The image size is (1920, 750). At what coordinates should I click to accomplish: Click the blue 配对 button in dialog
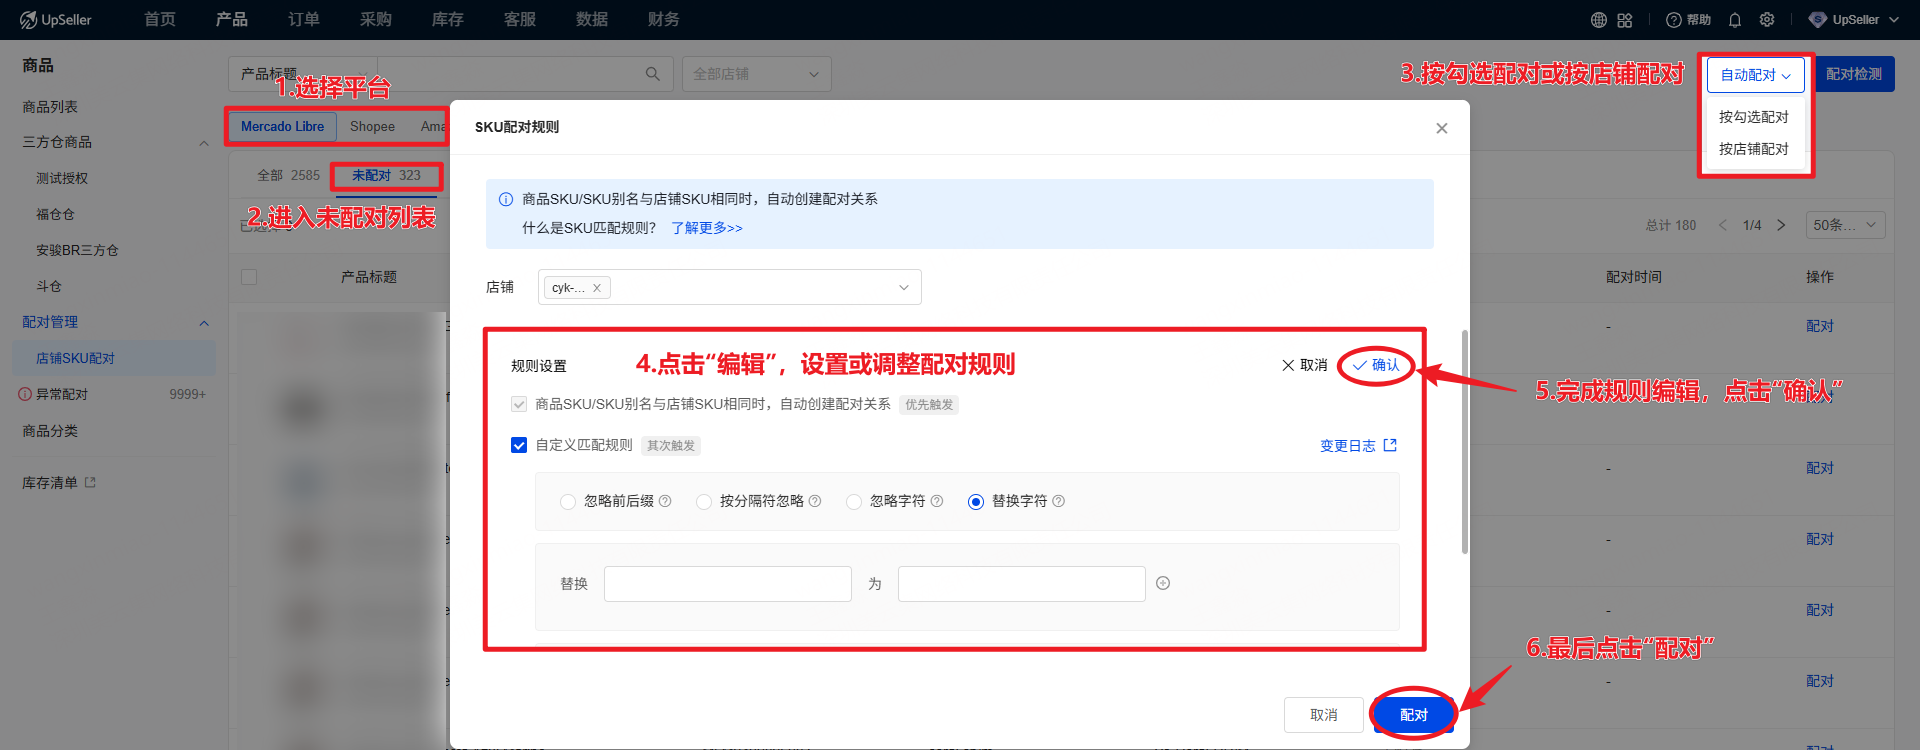(1413, 715)
